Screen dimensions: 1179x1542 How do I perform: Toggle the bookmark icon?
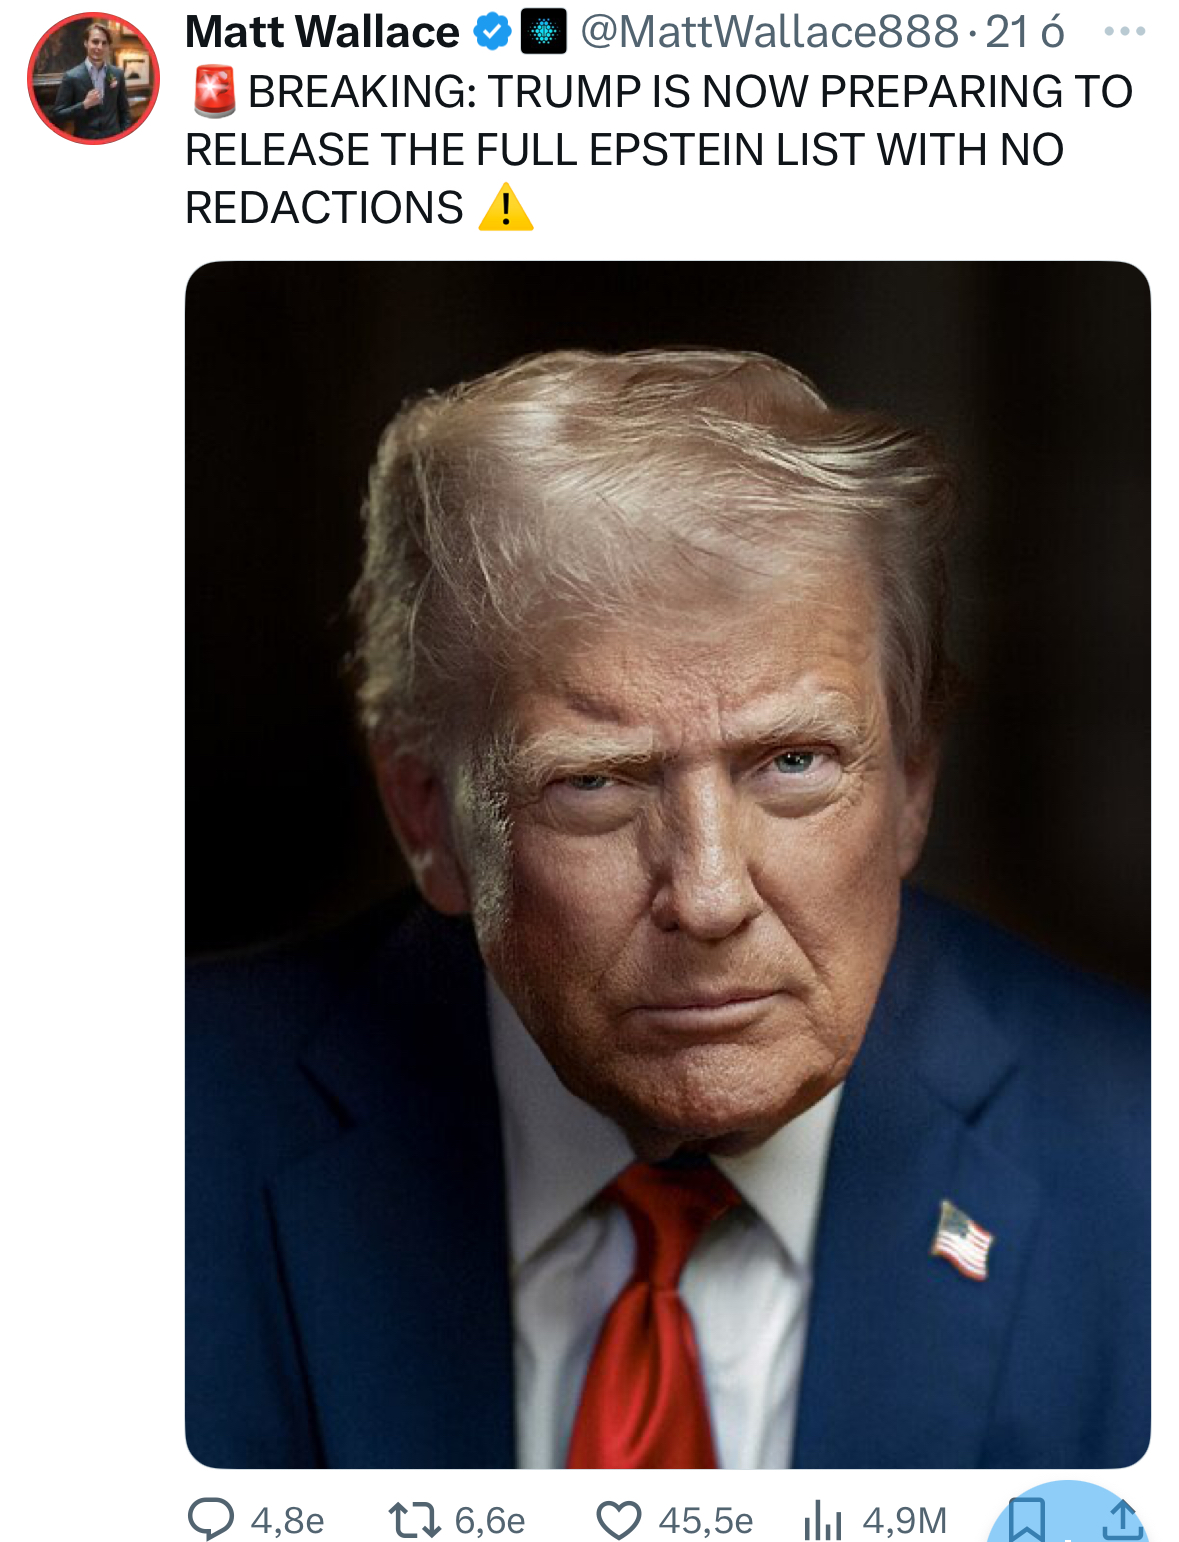click(1027, 1519)
